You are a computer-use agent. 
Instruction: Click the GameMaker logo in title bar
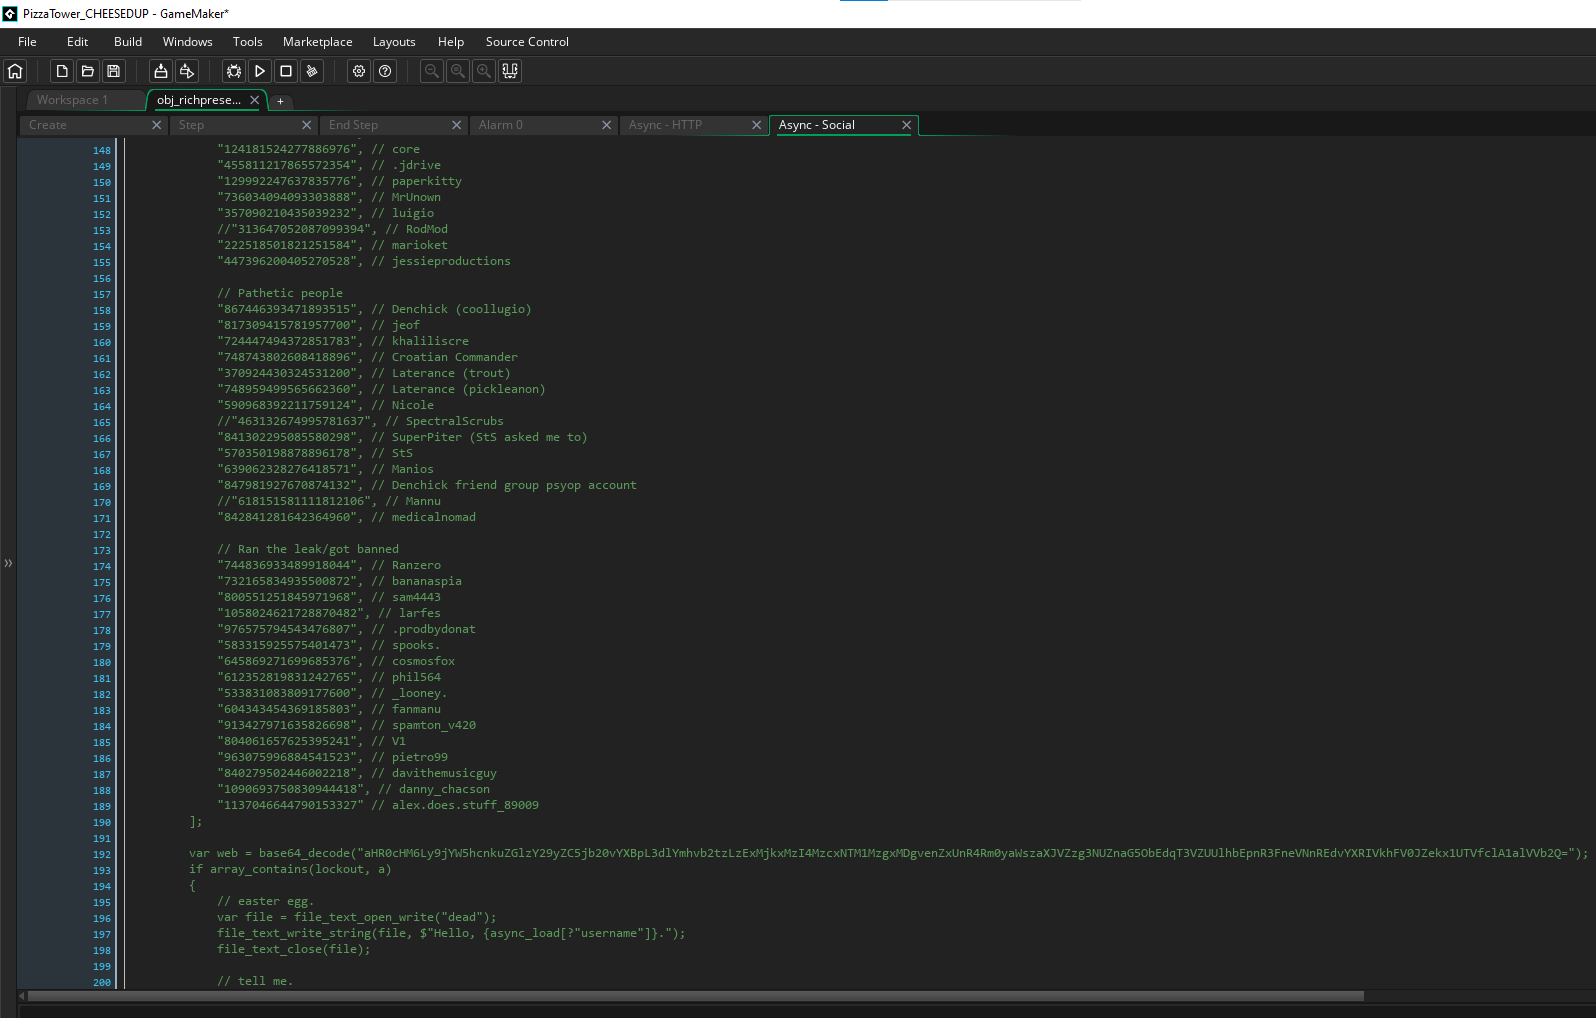pos(10,13)
